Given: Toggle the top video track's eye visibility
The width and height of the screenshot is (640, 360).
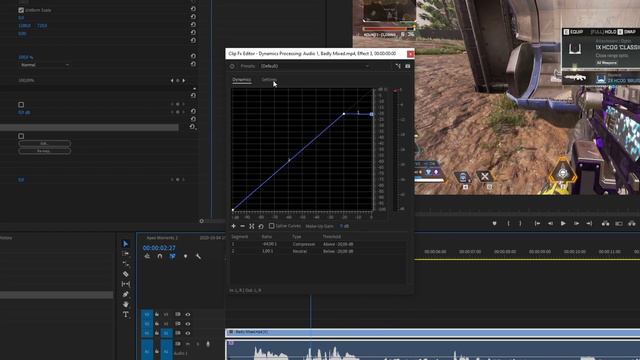Looking at the screenshot, I should tap(188, 315).
